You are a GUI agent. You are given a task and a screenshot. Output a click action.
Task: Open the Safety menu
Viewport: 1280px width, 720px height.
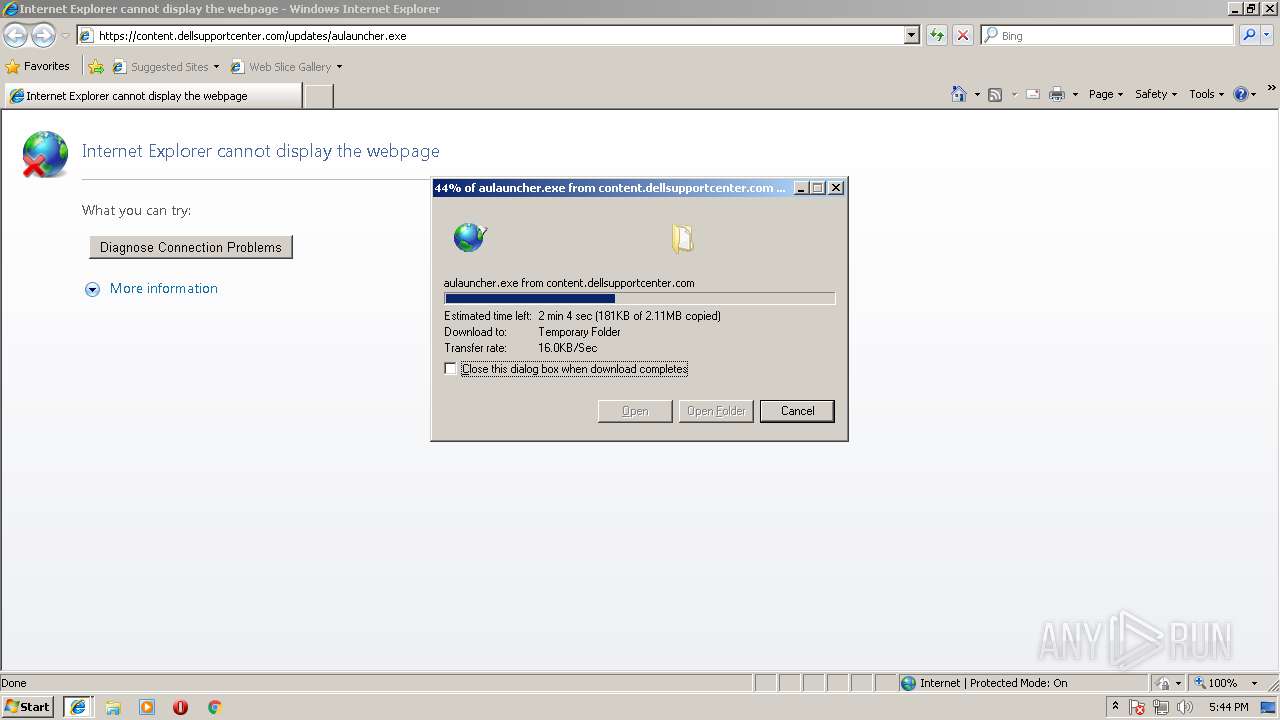(x=1156, y=94)
